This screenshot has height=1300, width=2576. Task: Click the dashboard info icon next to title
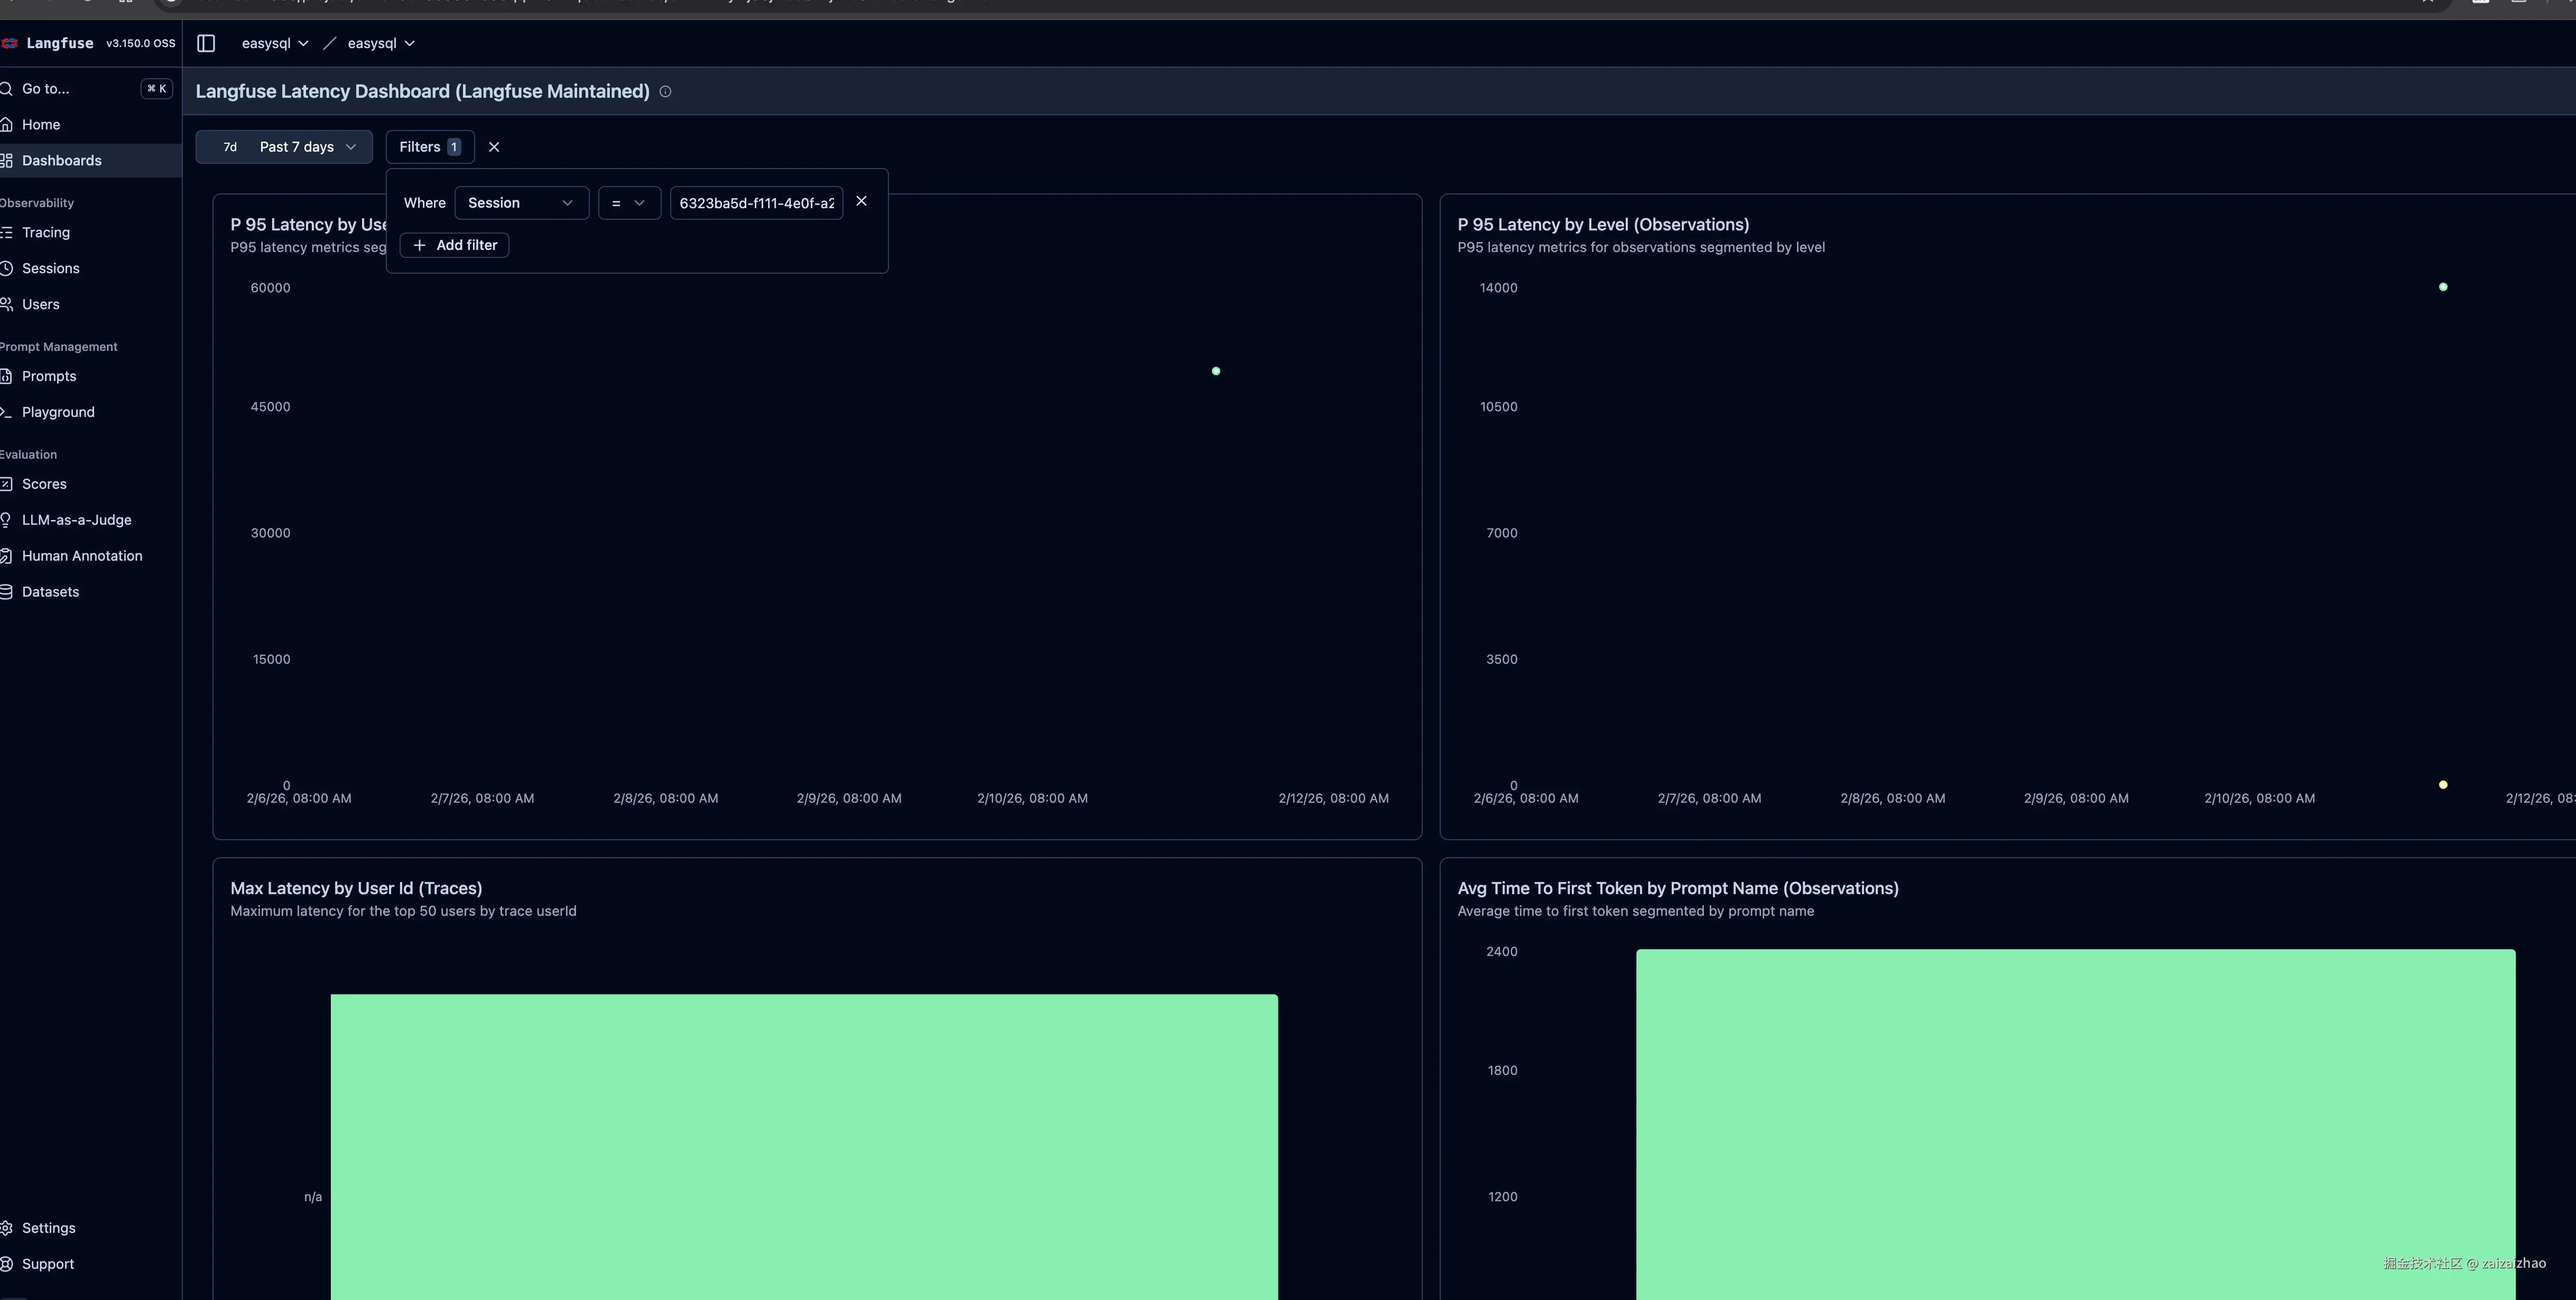point(665,92)
